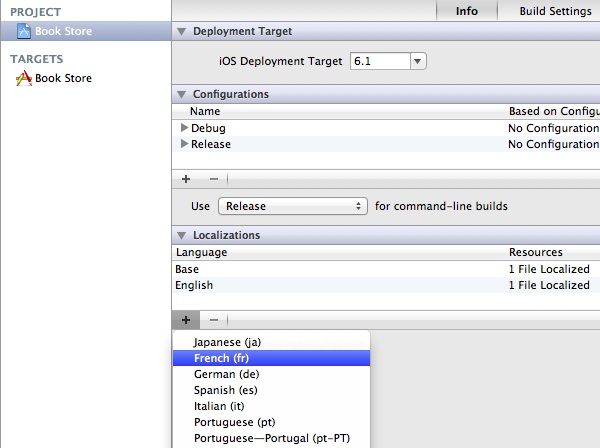Click the Book Store target app icon
Image resolution: width=600 pixels, height=448 pixels.
point(24,78)
